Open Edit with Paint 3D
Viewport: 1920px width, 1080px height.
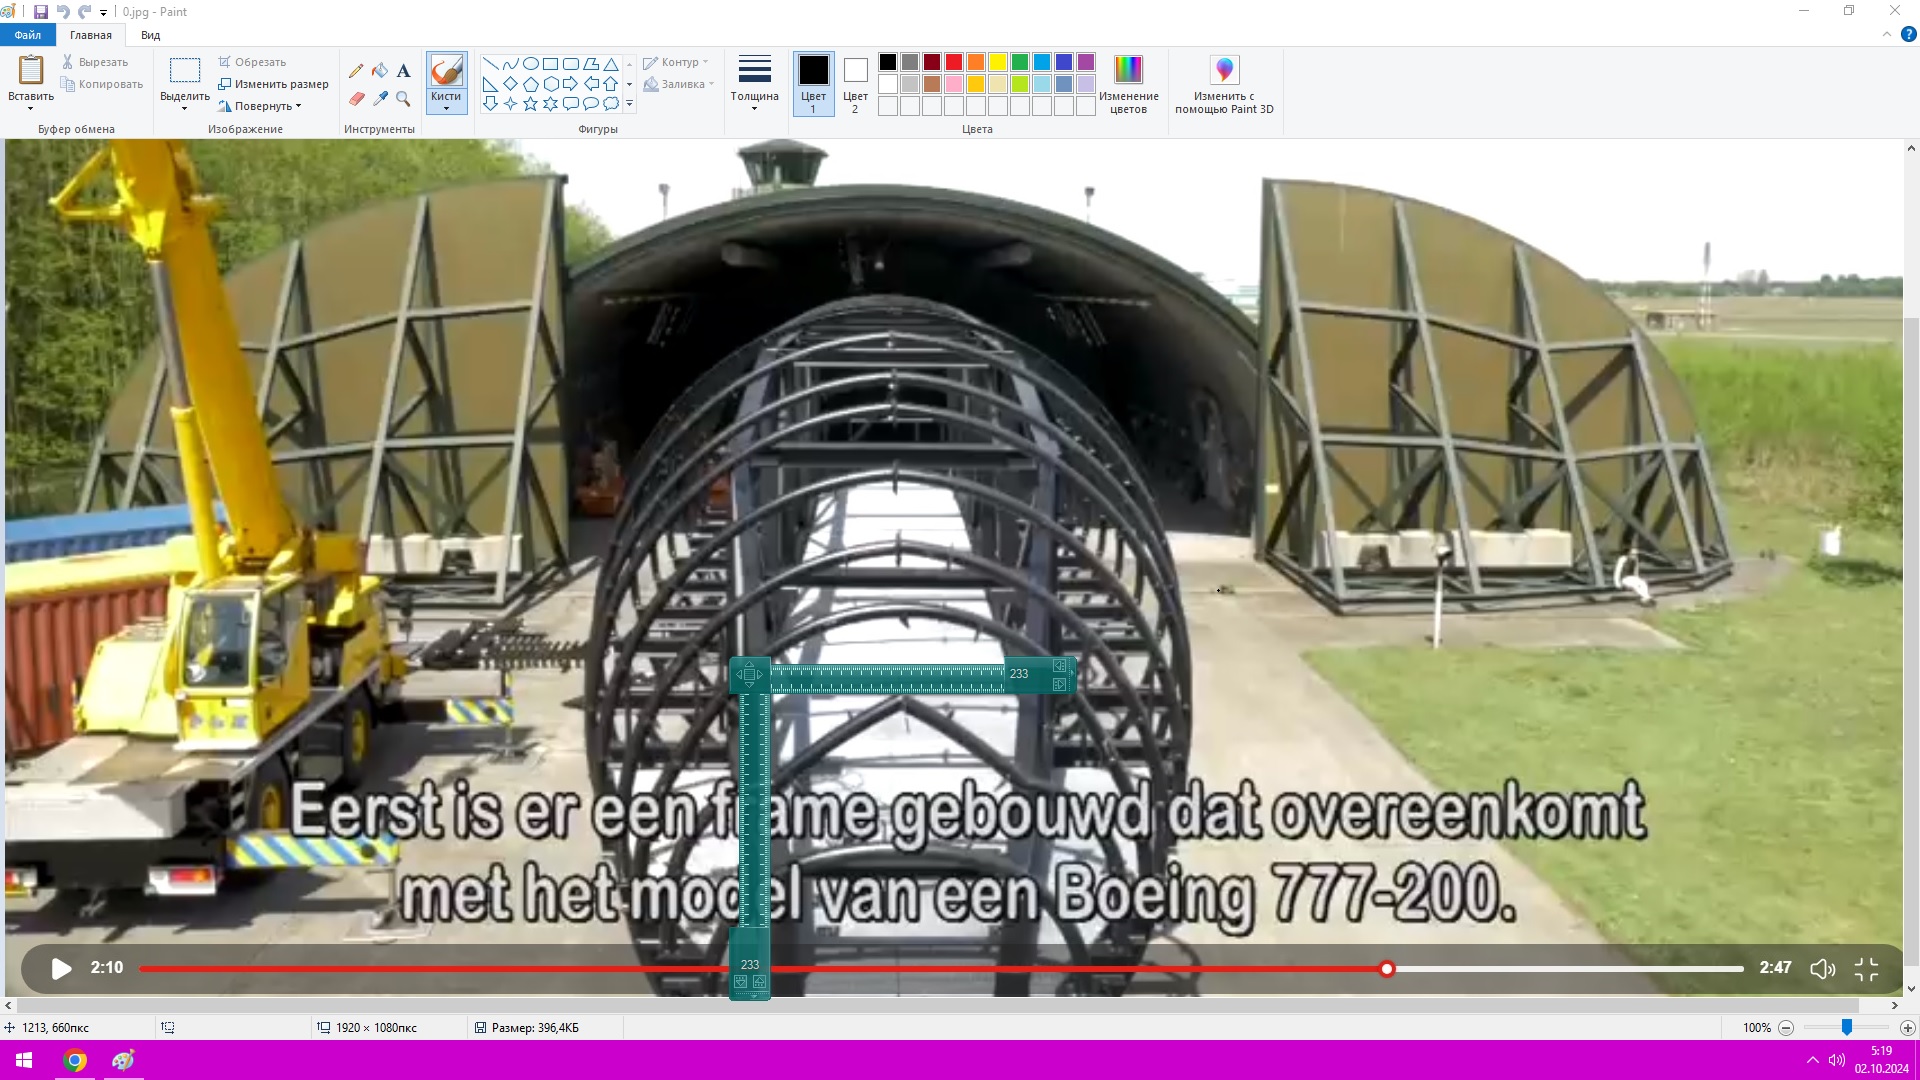(1224, 85)
